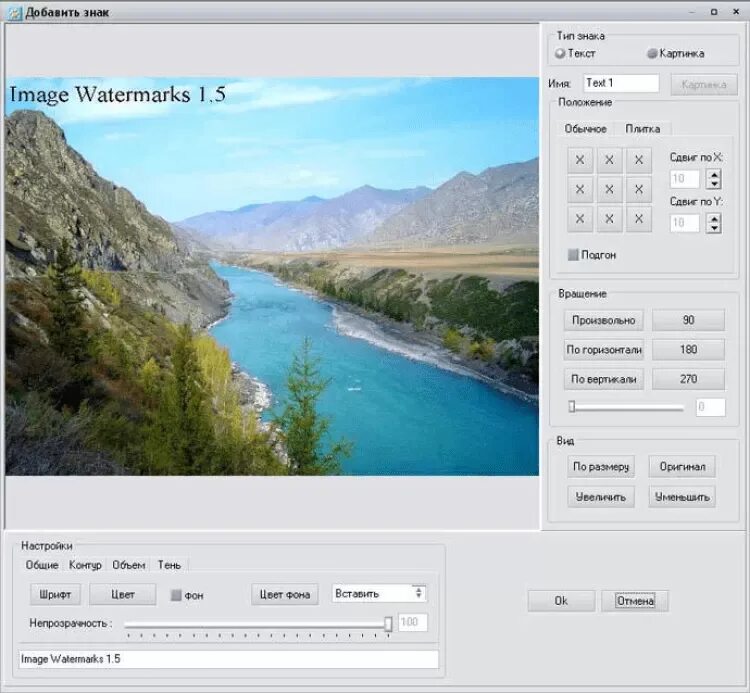
Task: Select the top-center position button
Action: 609,160
